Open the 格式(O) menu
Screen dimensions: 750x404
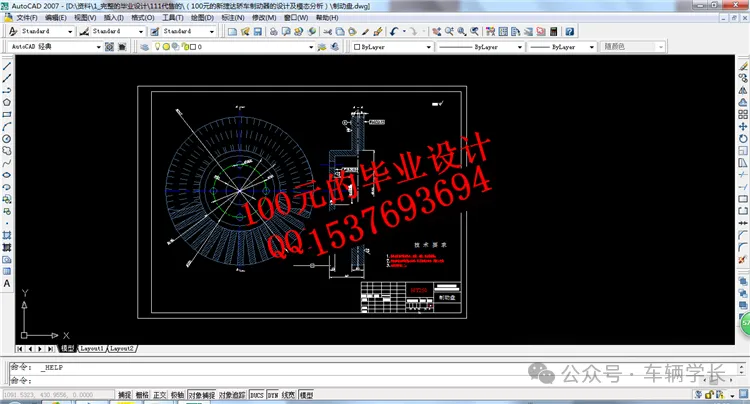(143, 18)
